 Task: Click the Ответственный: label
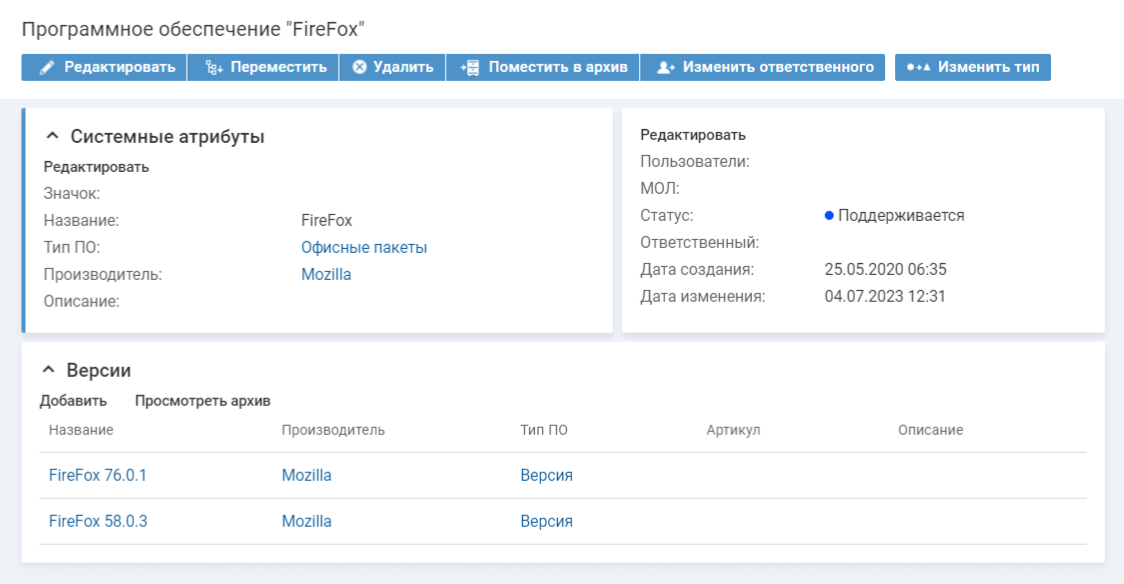700,243
